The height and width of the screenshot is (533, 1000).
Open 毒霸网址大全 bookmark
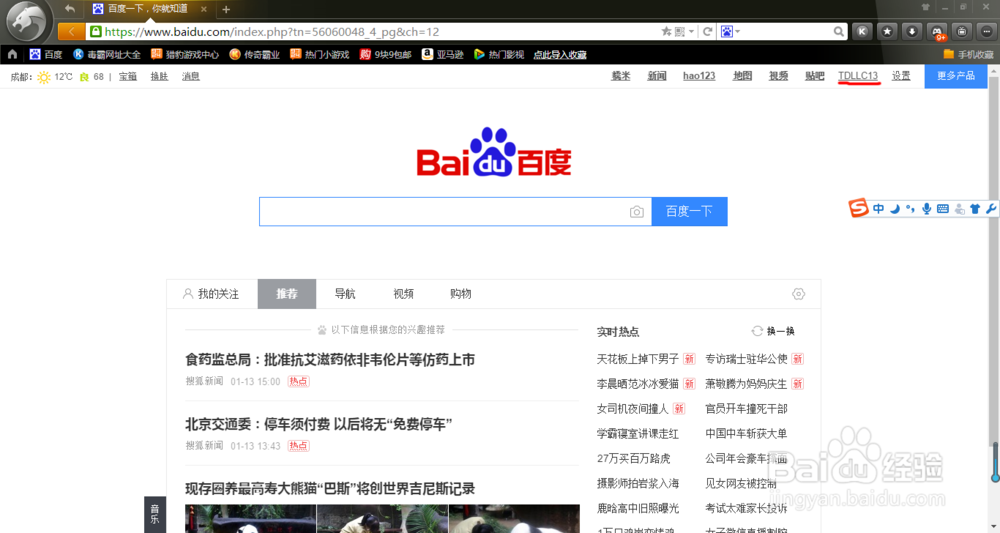pos(107,55)
